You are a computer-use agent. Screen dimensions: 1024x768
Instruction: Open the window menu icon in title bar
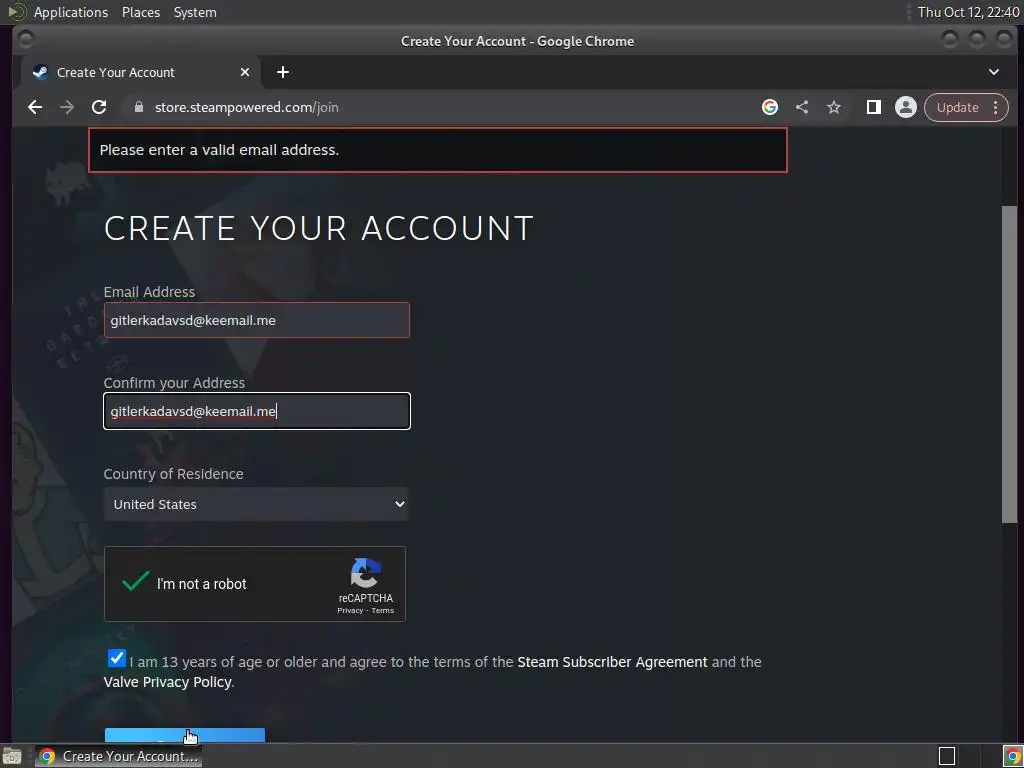tap(26, 40)
